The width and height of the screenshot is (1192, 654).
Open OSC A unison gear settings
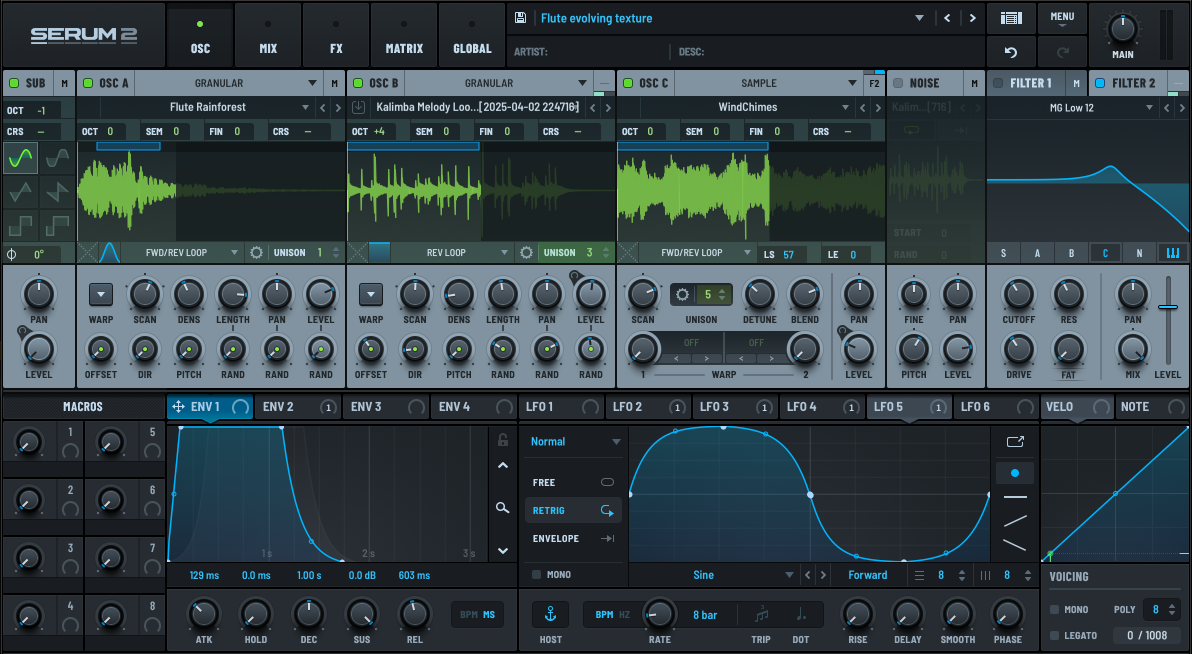coord(256,252)
